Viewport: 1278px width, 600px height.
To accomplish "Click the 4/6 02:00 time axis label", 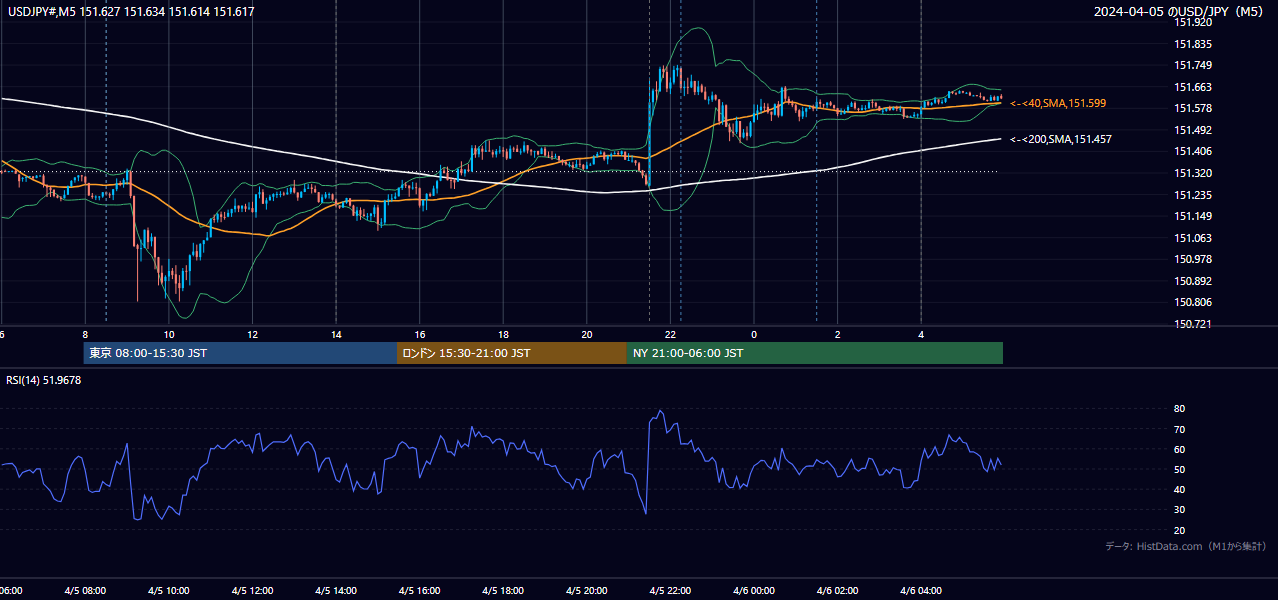I will 838,591.
